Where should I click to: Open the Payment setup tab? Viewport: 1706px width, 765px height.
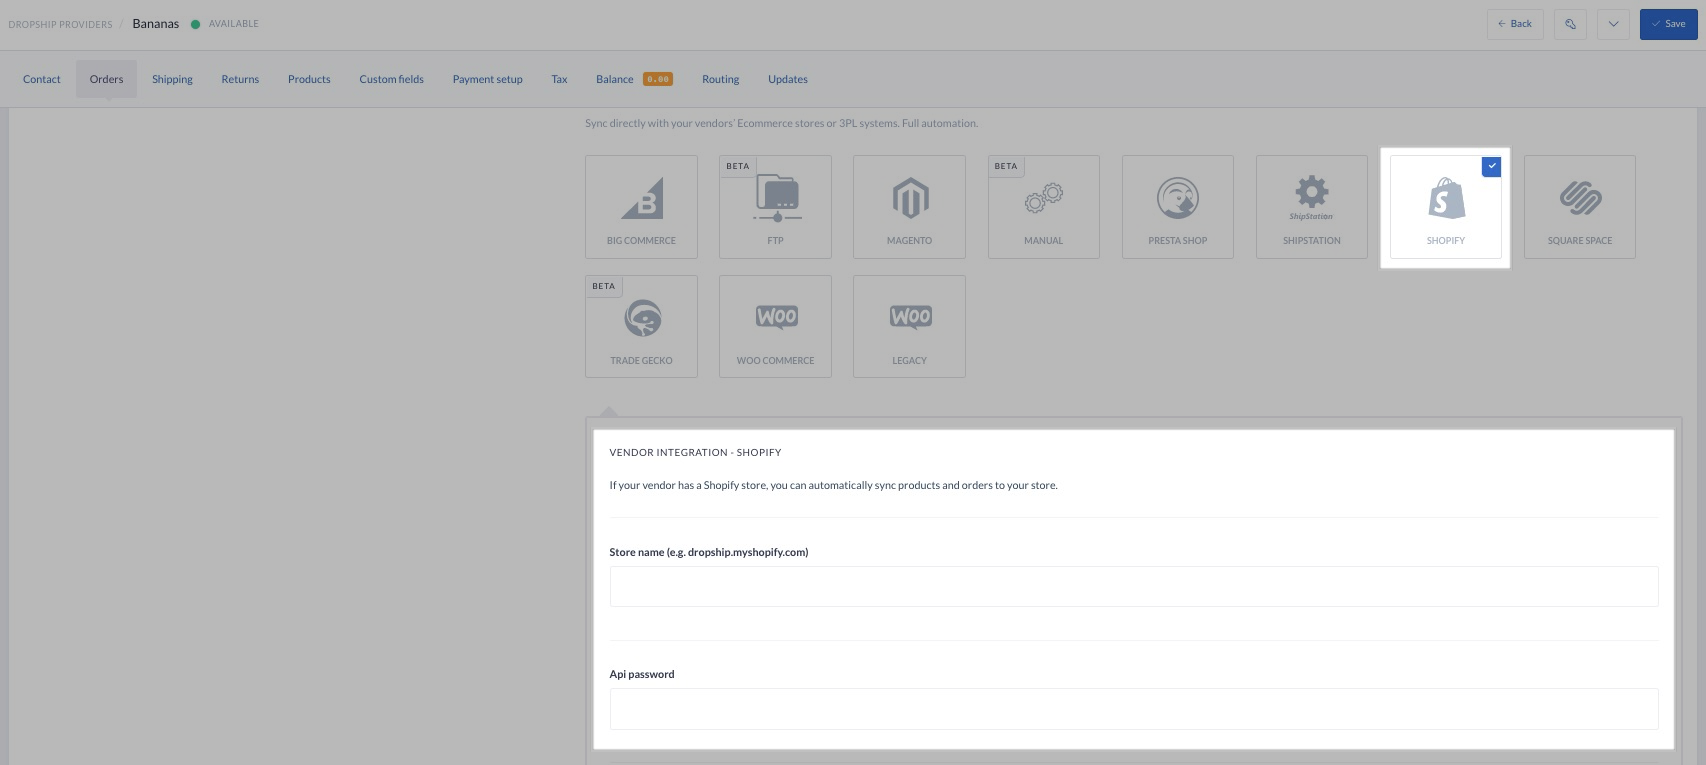tap(487, 79)
